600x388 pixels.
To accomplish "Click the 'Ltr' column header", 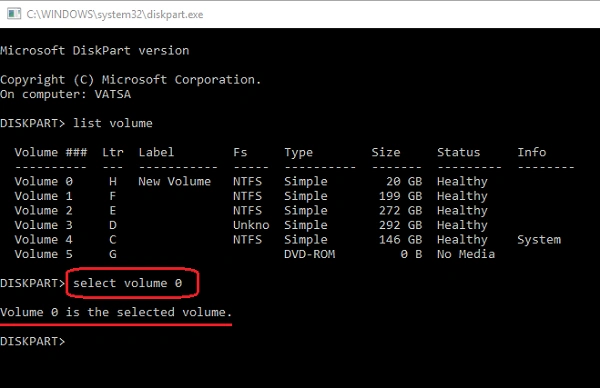I will coord(113,152).
